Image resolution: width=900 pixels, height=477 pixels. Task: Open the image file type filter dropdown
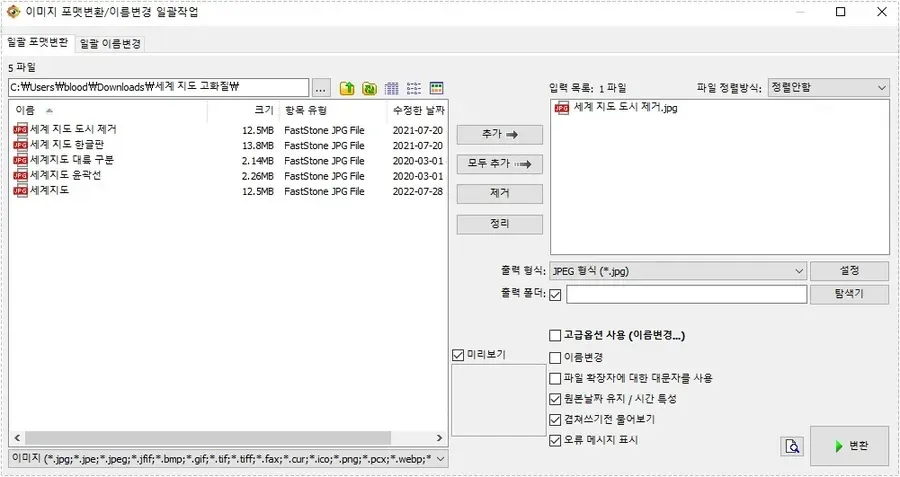click(229, 459)
